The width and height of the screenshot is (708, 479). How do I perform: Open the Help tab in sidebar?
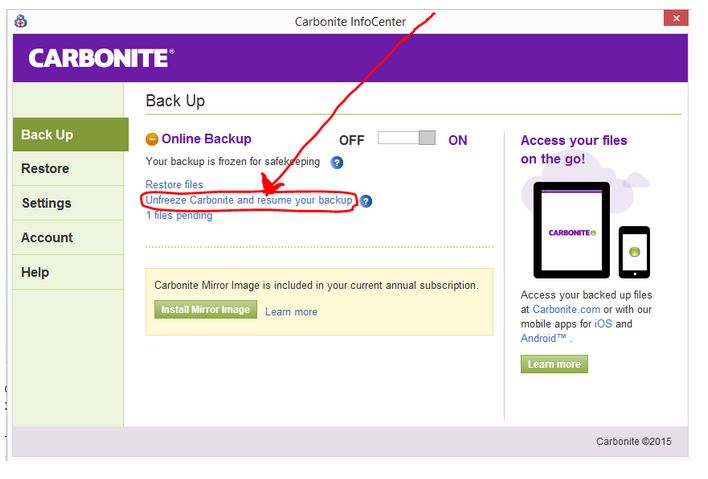pyautogui.click(x=70, y=272)
